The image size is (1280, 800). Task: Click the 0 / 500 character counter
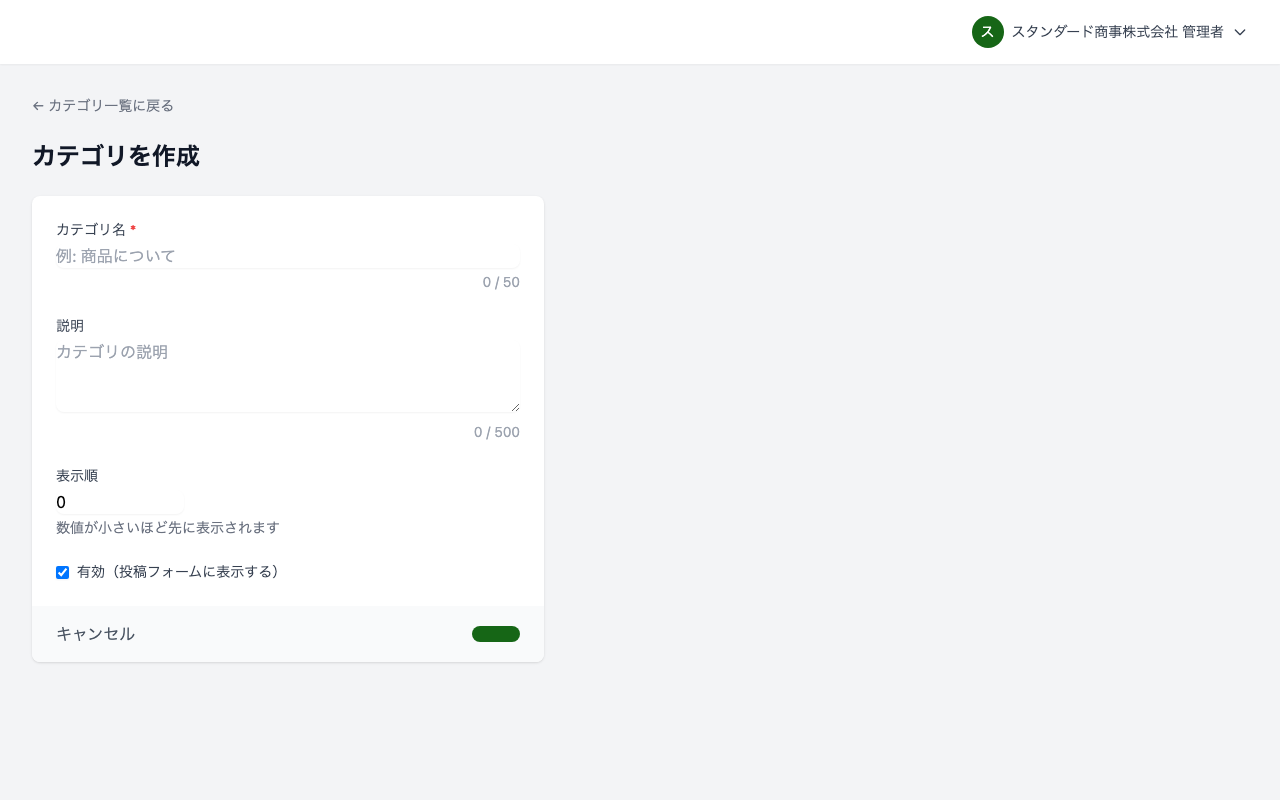[x=497, y=432]
